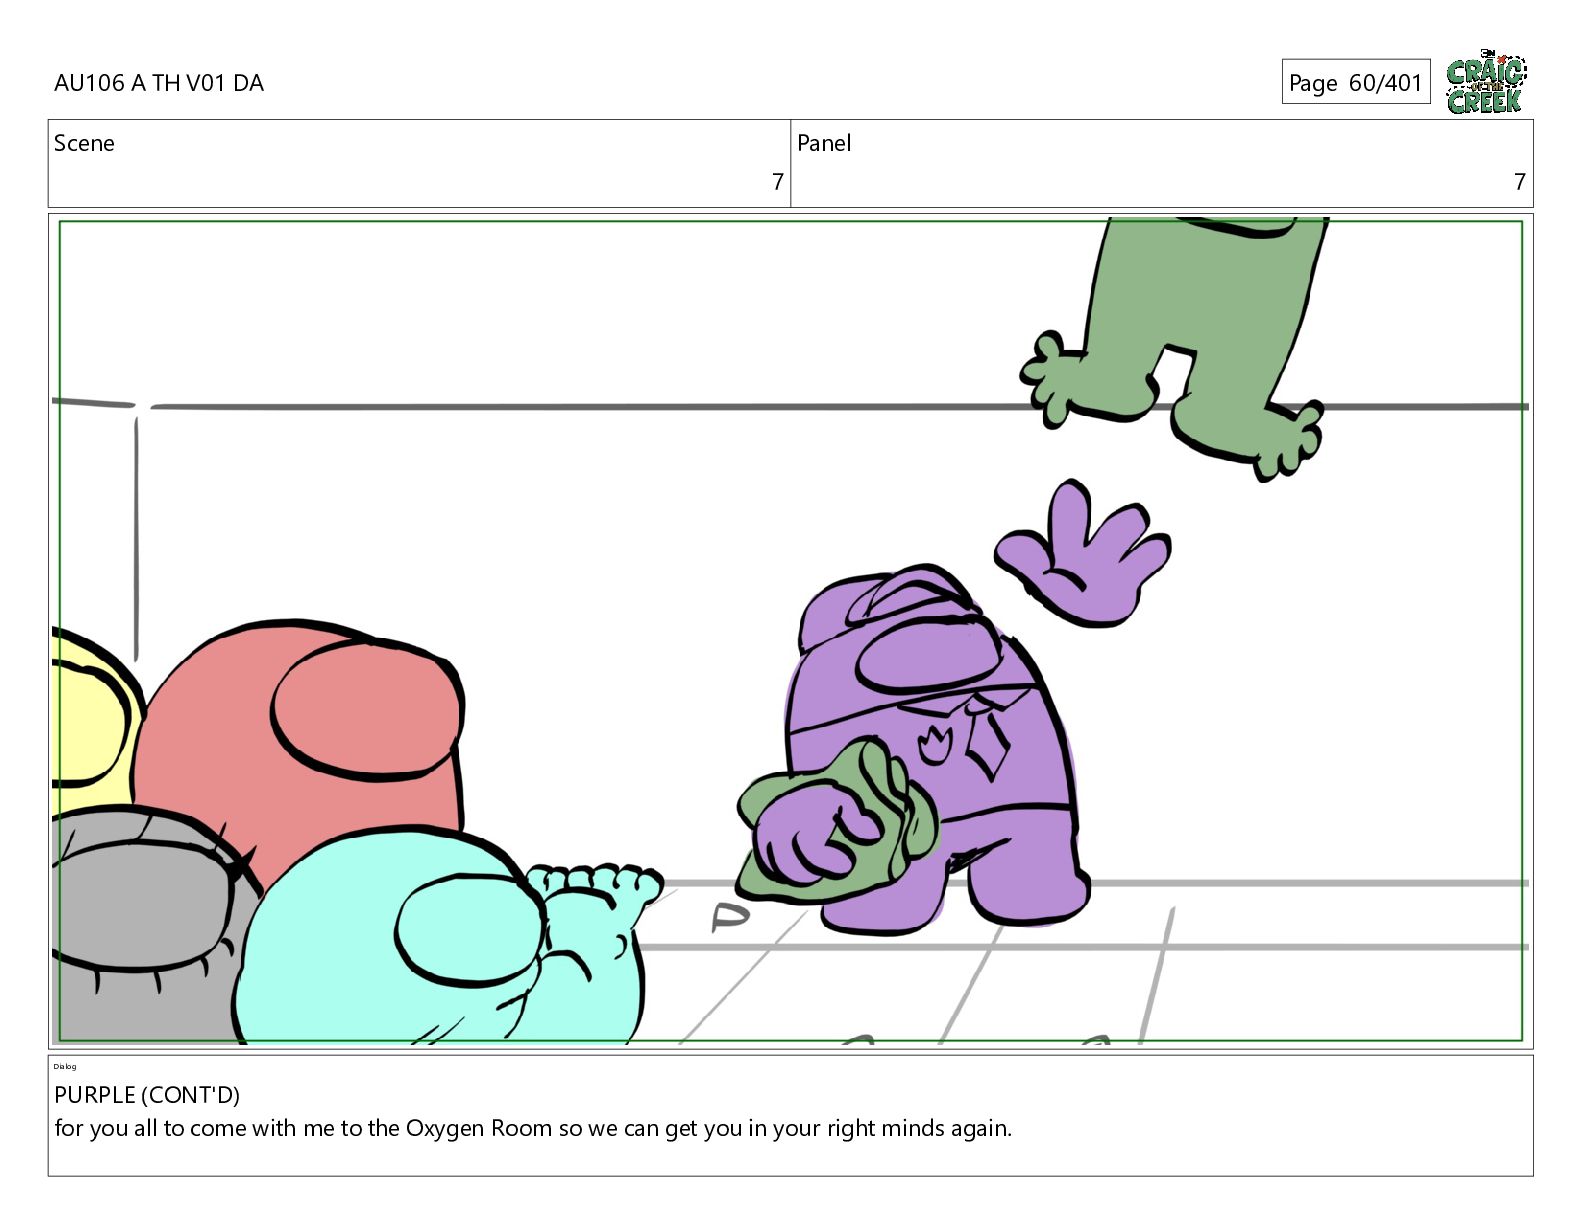Image resolution: width=1584 pixels, height=1224 pixels.
Task: Click the Oxygen Room dialog sentence
Action: click(x=533, y=1128)
